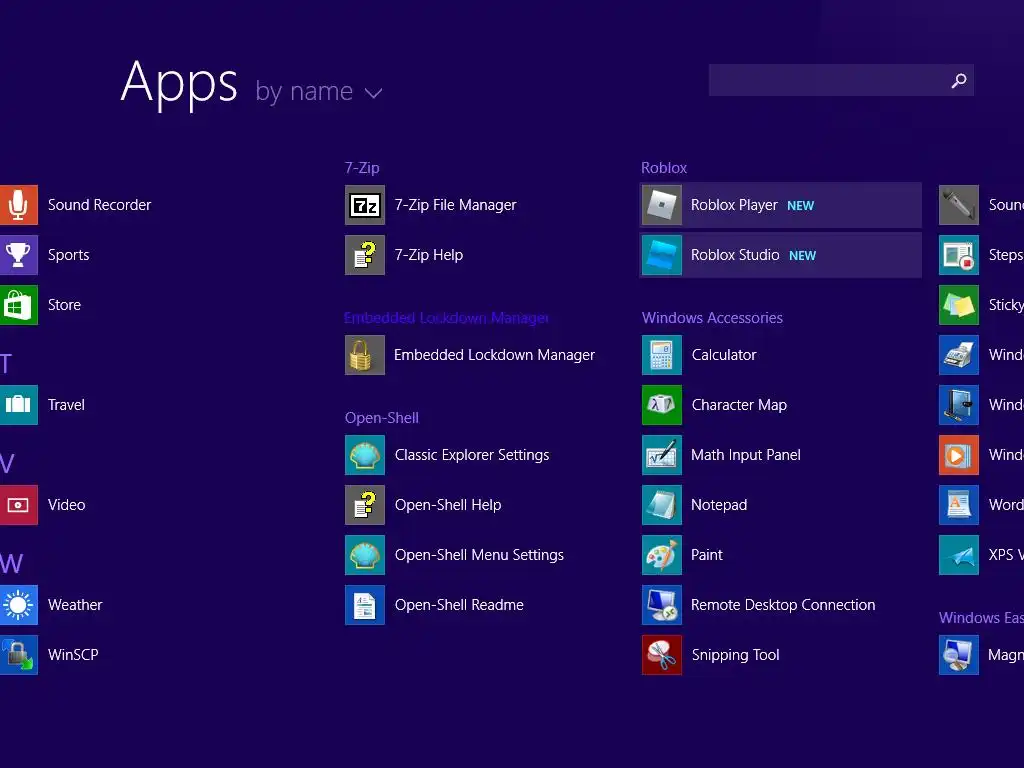Click the 'Sound Recorder' label text
1024x768 pixels.
click(99, 205)
